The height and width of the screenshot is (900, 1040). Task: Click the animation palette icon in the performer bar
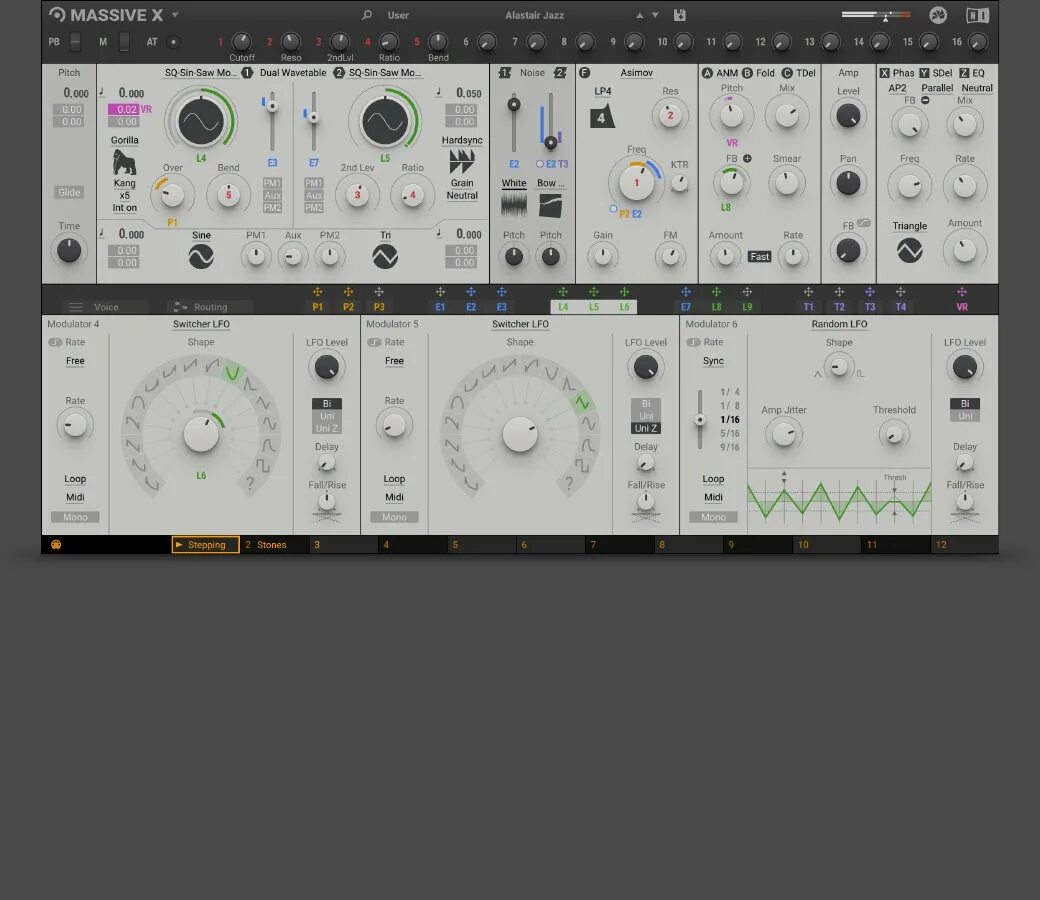[x=56, y=545]
